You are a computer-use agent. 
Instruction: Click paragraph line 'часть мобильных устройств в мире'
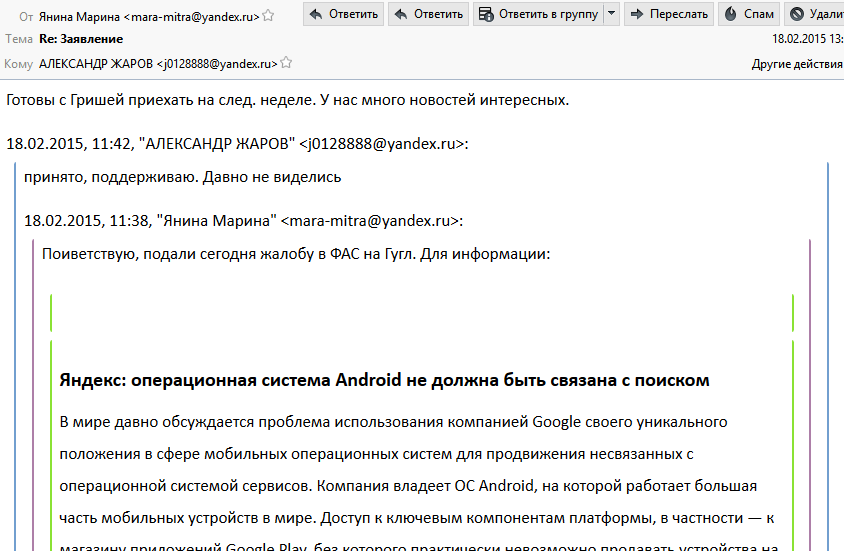(x=417, y=518)
